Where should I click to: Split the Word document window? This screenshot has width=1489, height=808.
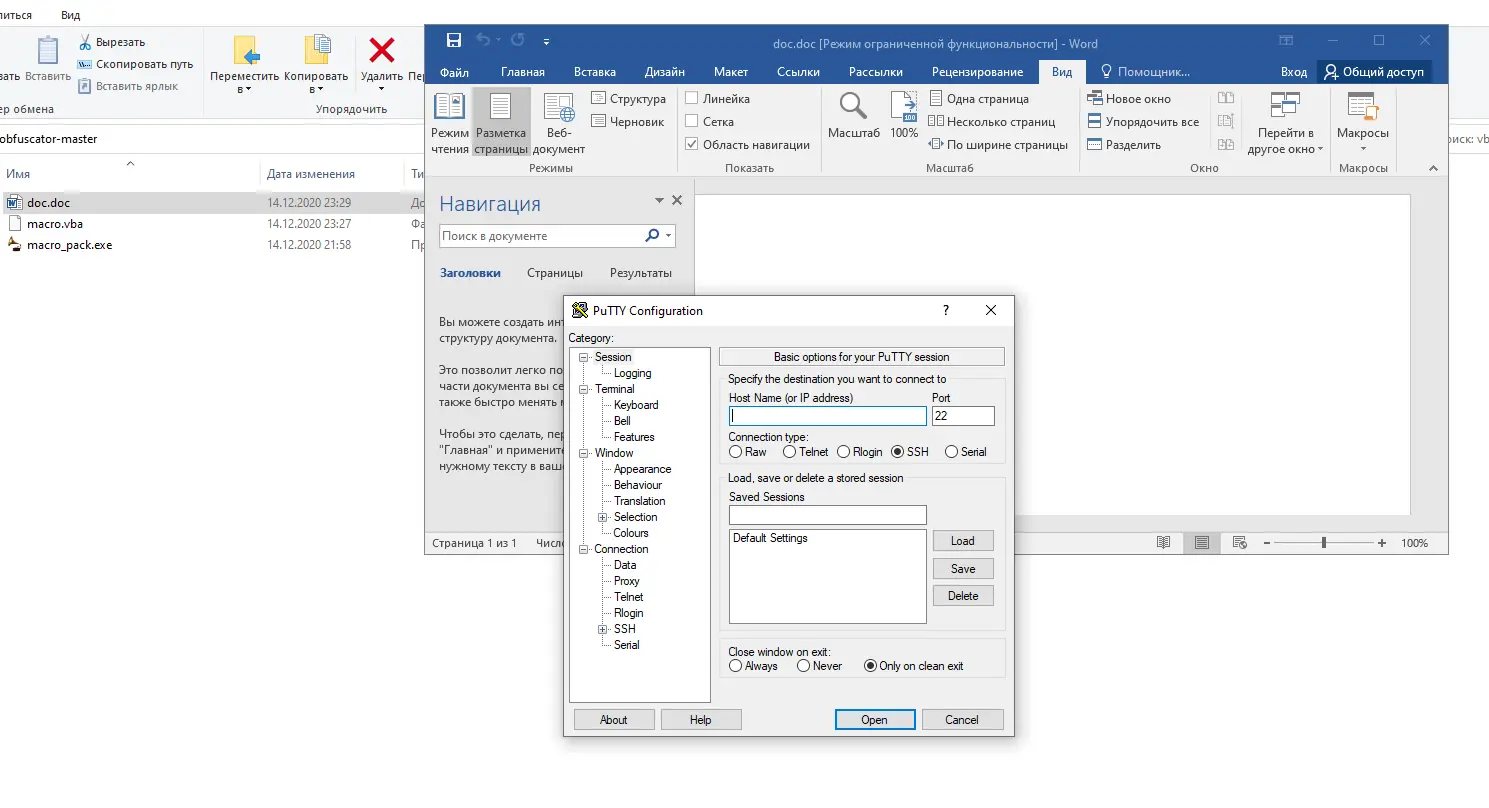click(1125, 145)
